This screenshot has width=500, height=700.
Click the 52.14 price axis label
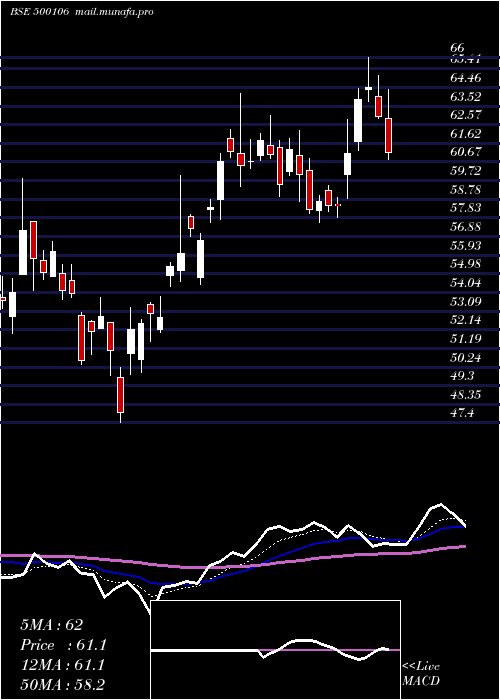(x=466, y=319)
